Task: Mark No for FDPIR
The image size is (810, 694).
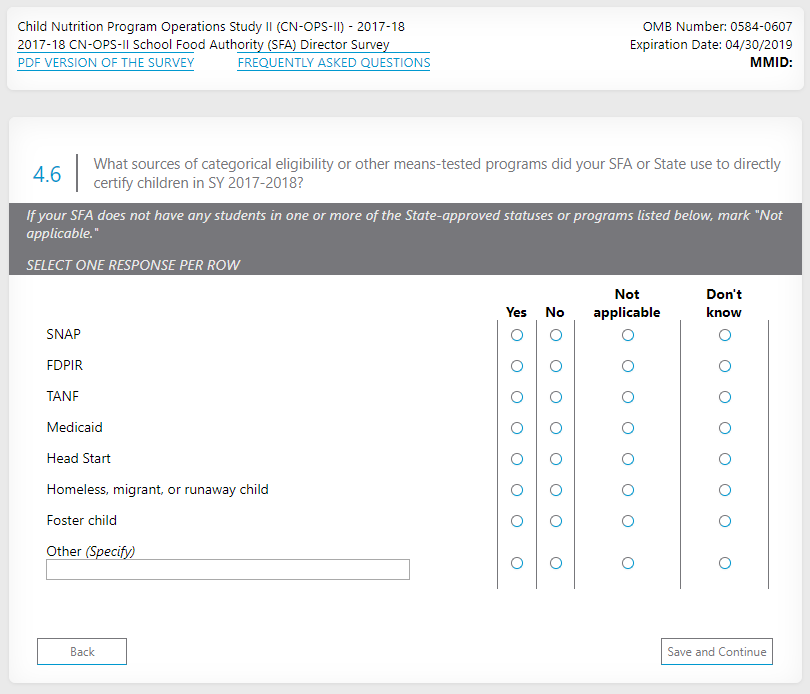Action: click(x=556, y=366)
